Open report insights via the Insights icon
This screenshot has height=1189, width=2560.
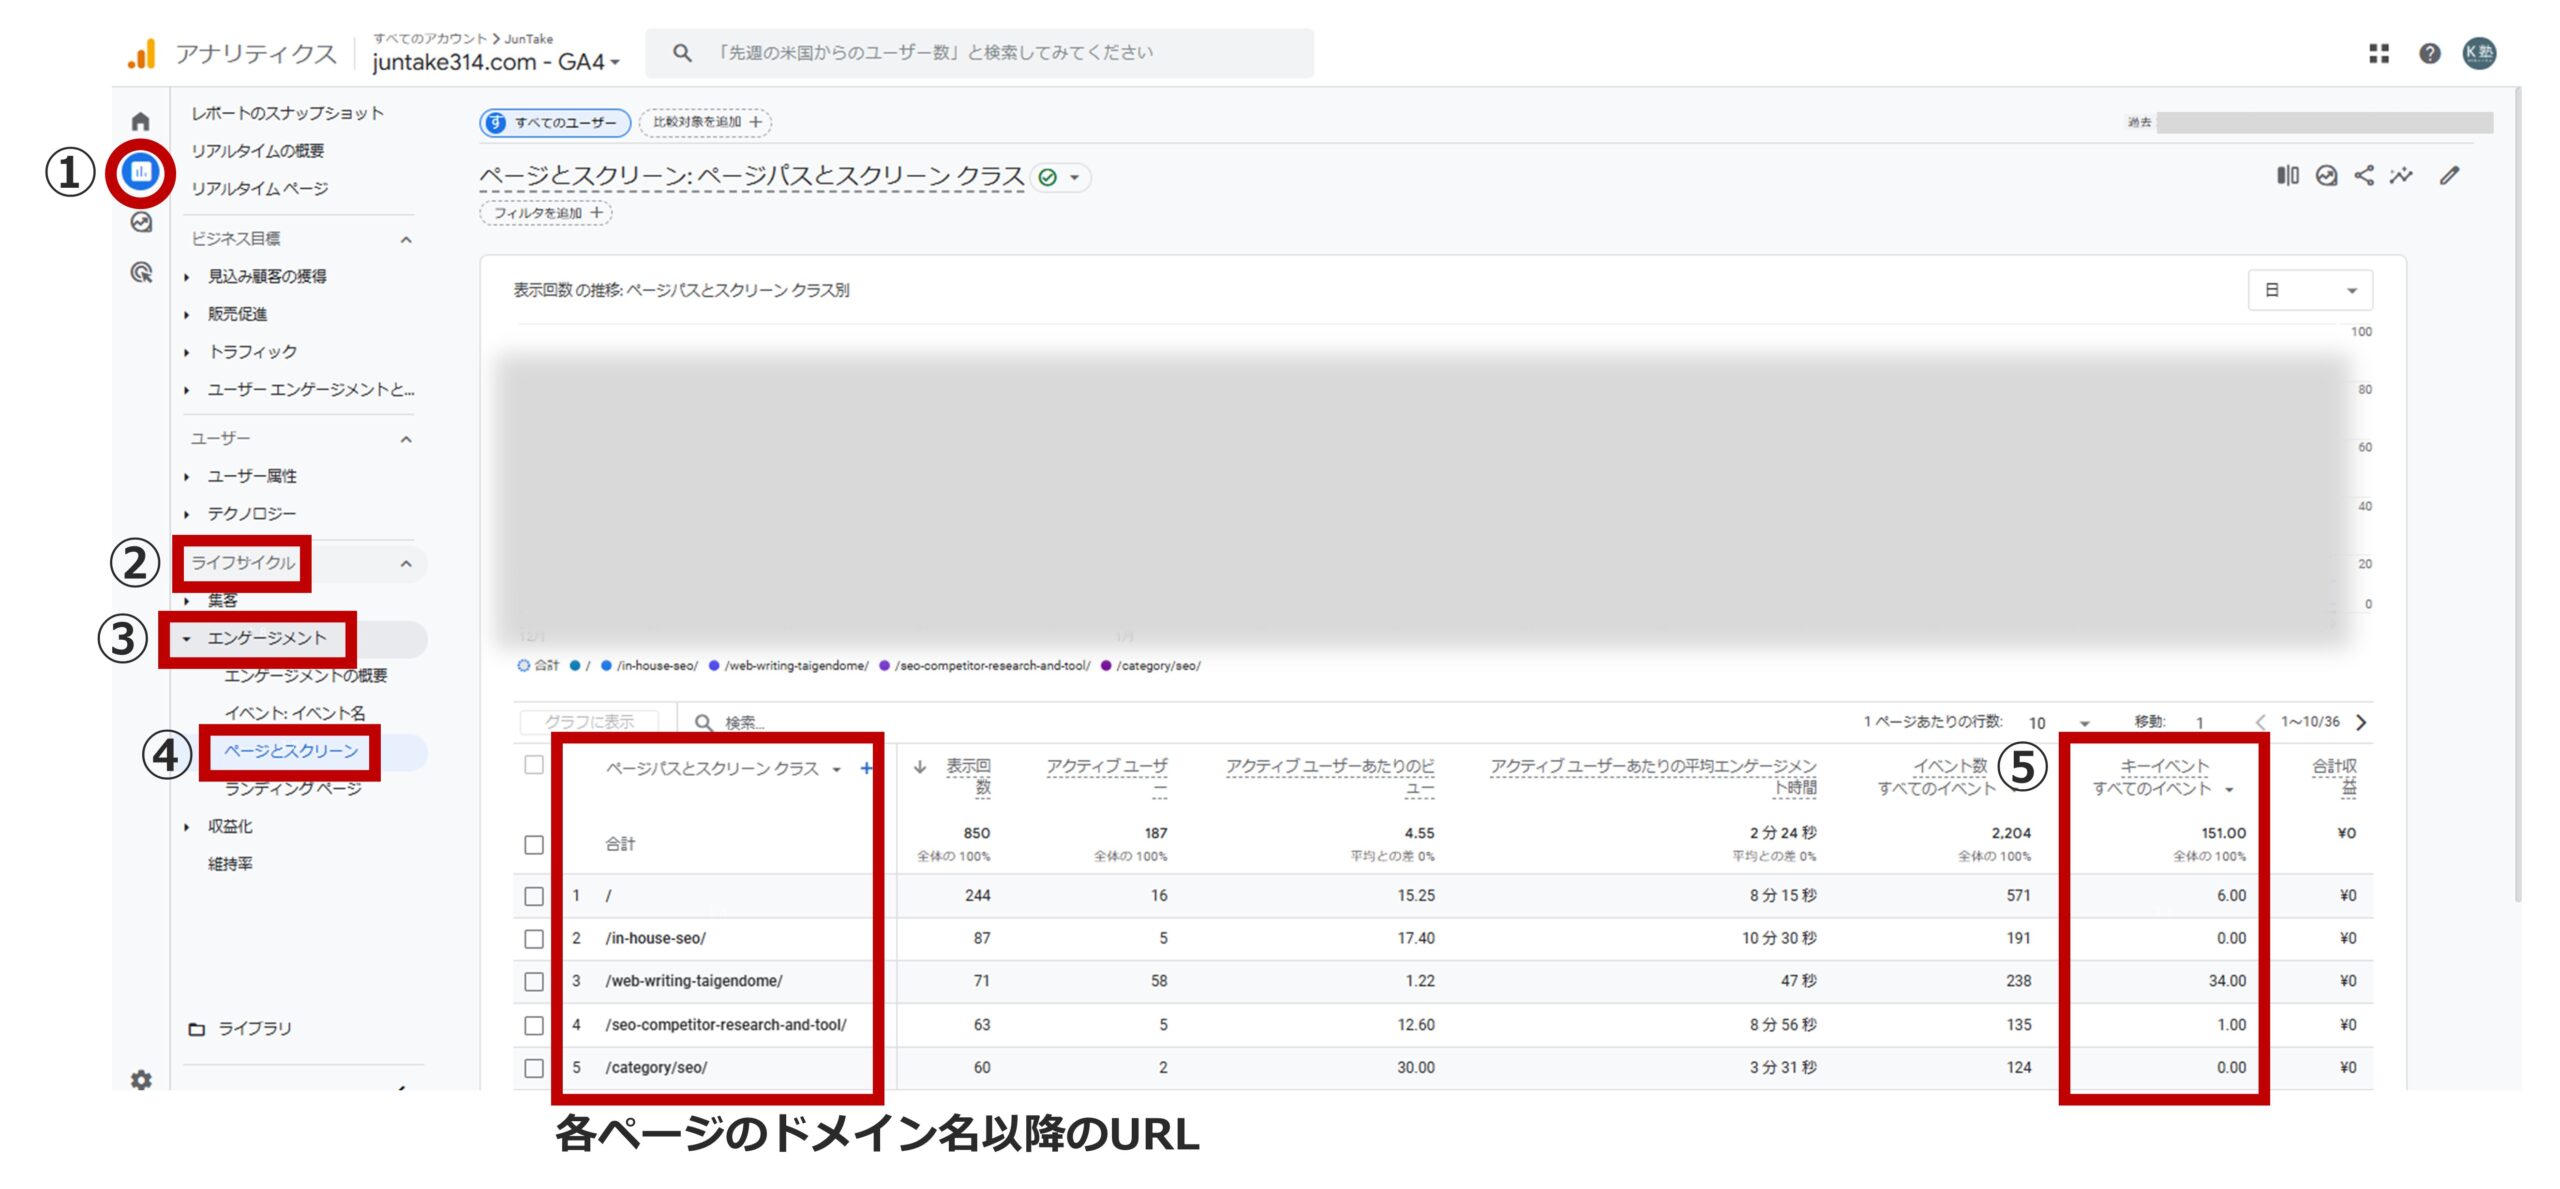click(x=2328, y=175)
